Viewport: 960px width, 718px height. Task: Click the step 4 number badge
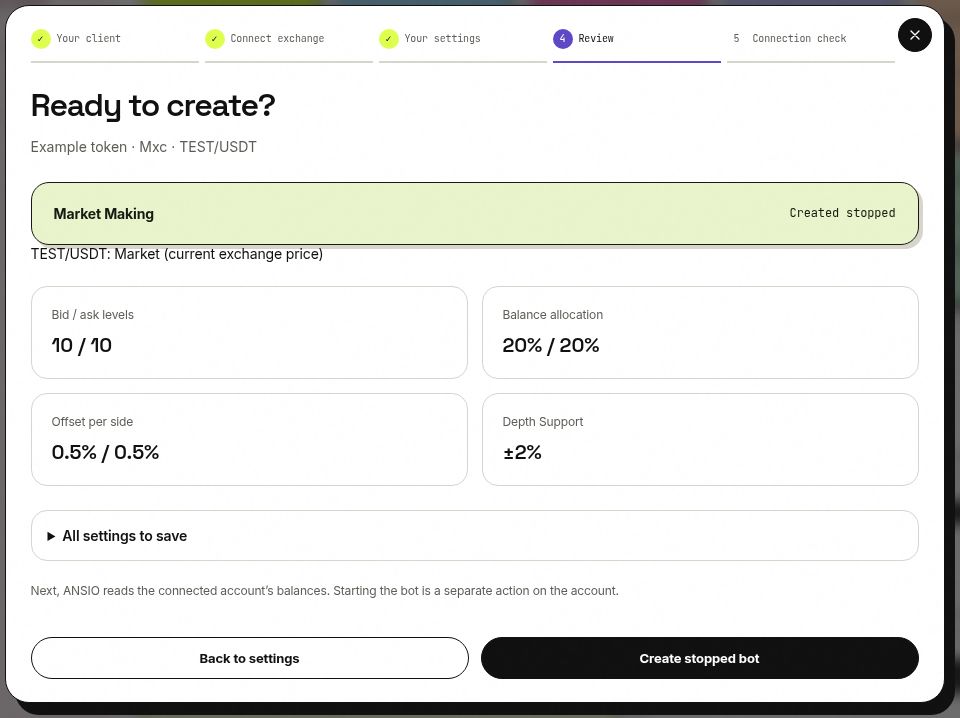562,39
